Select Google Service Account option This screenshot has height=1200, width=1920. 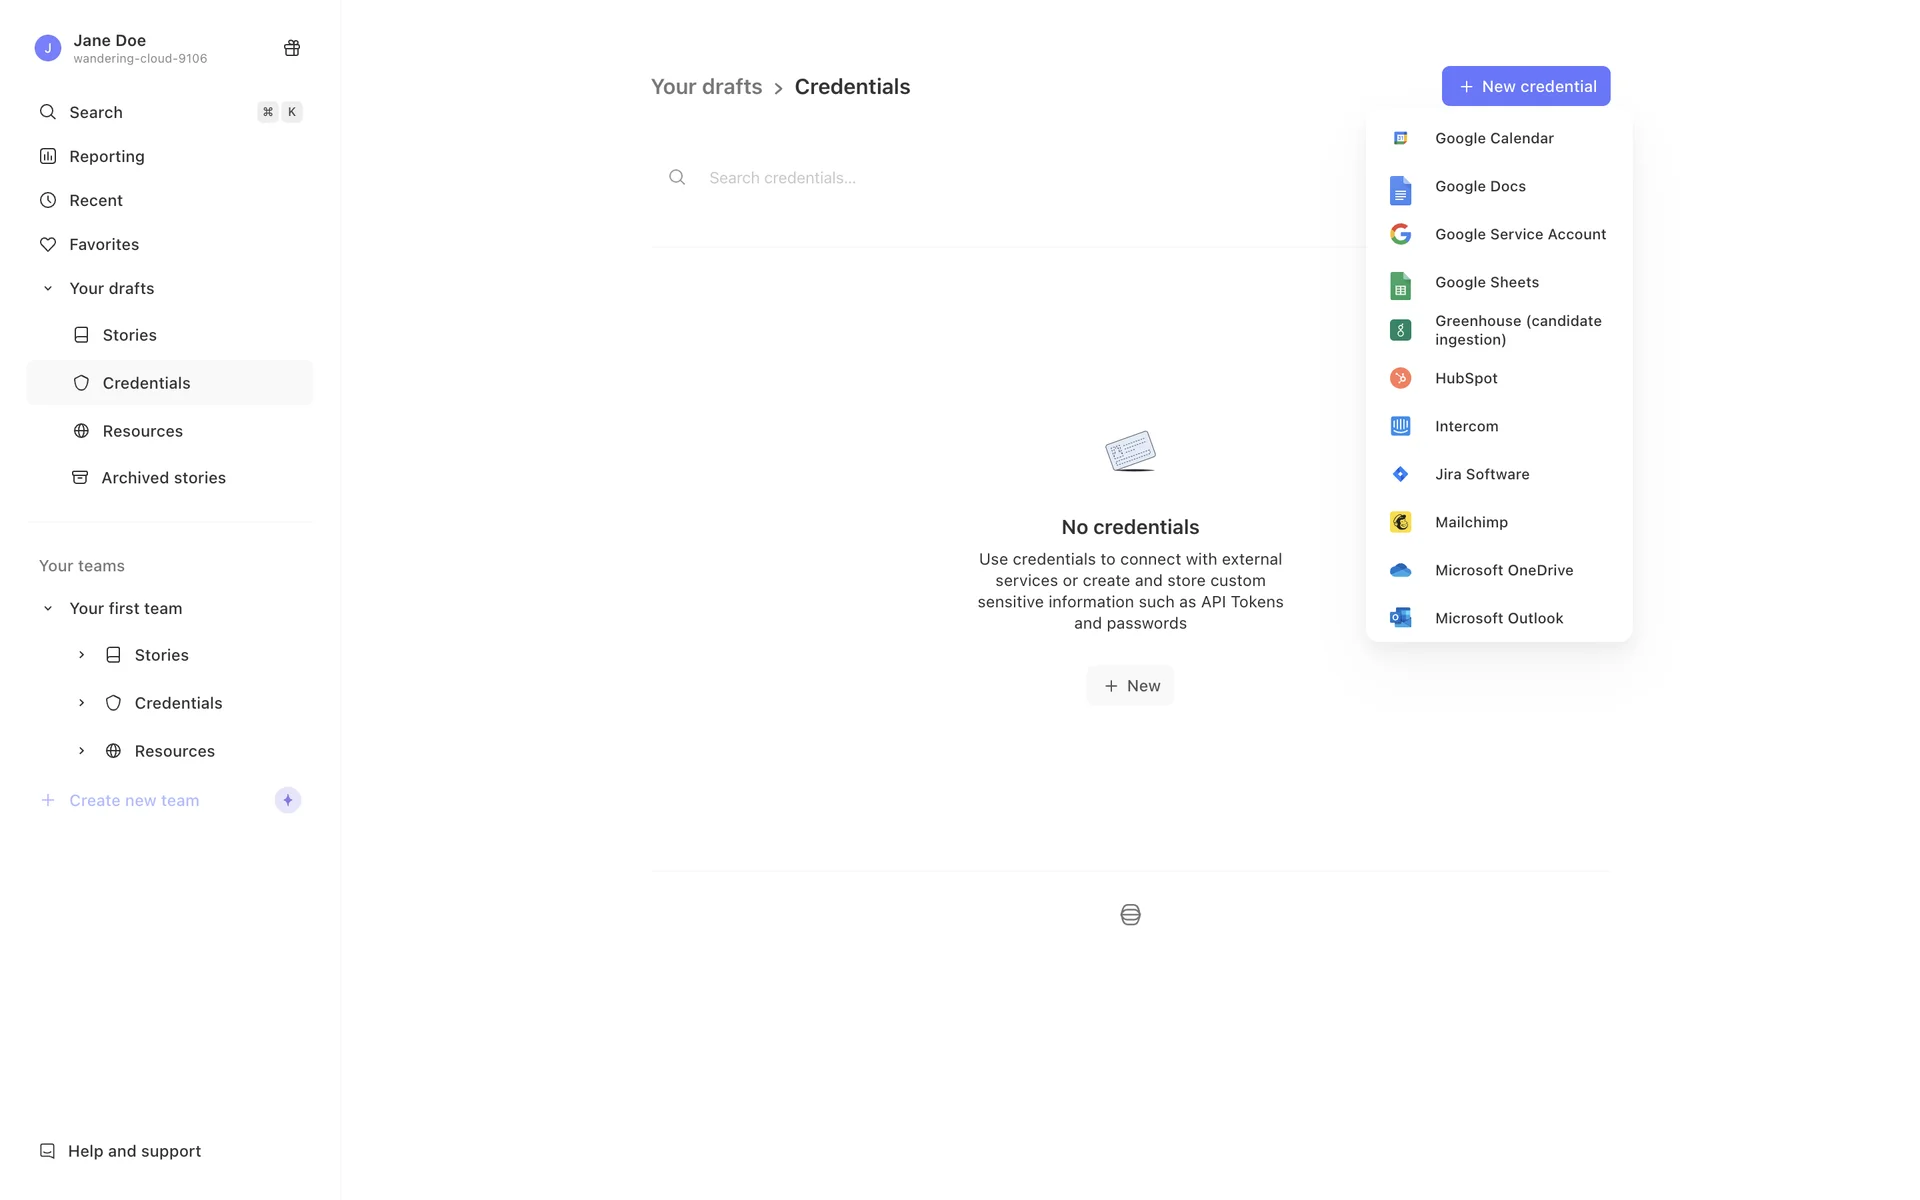[1520, 234]
